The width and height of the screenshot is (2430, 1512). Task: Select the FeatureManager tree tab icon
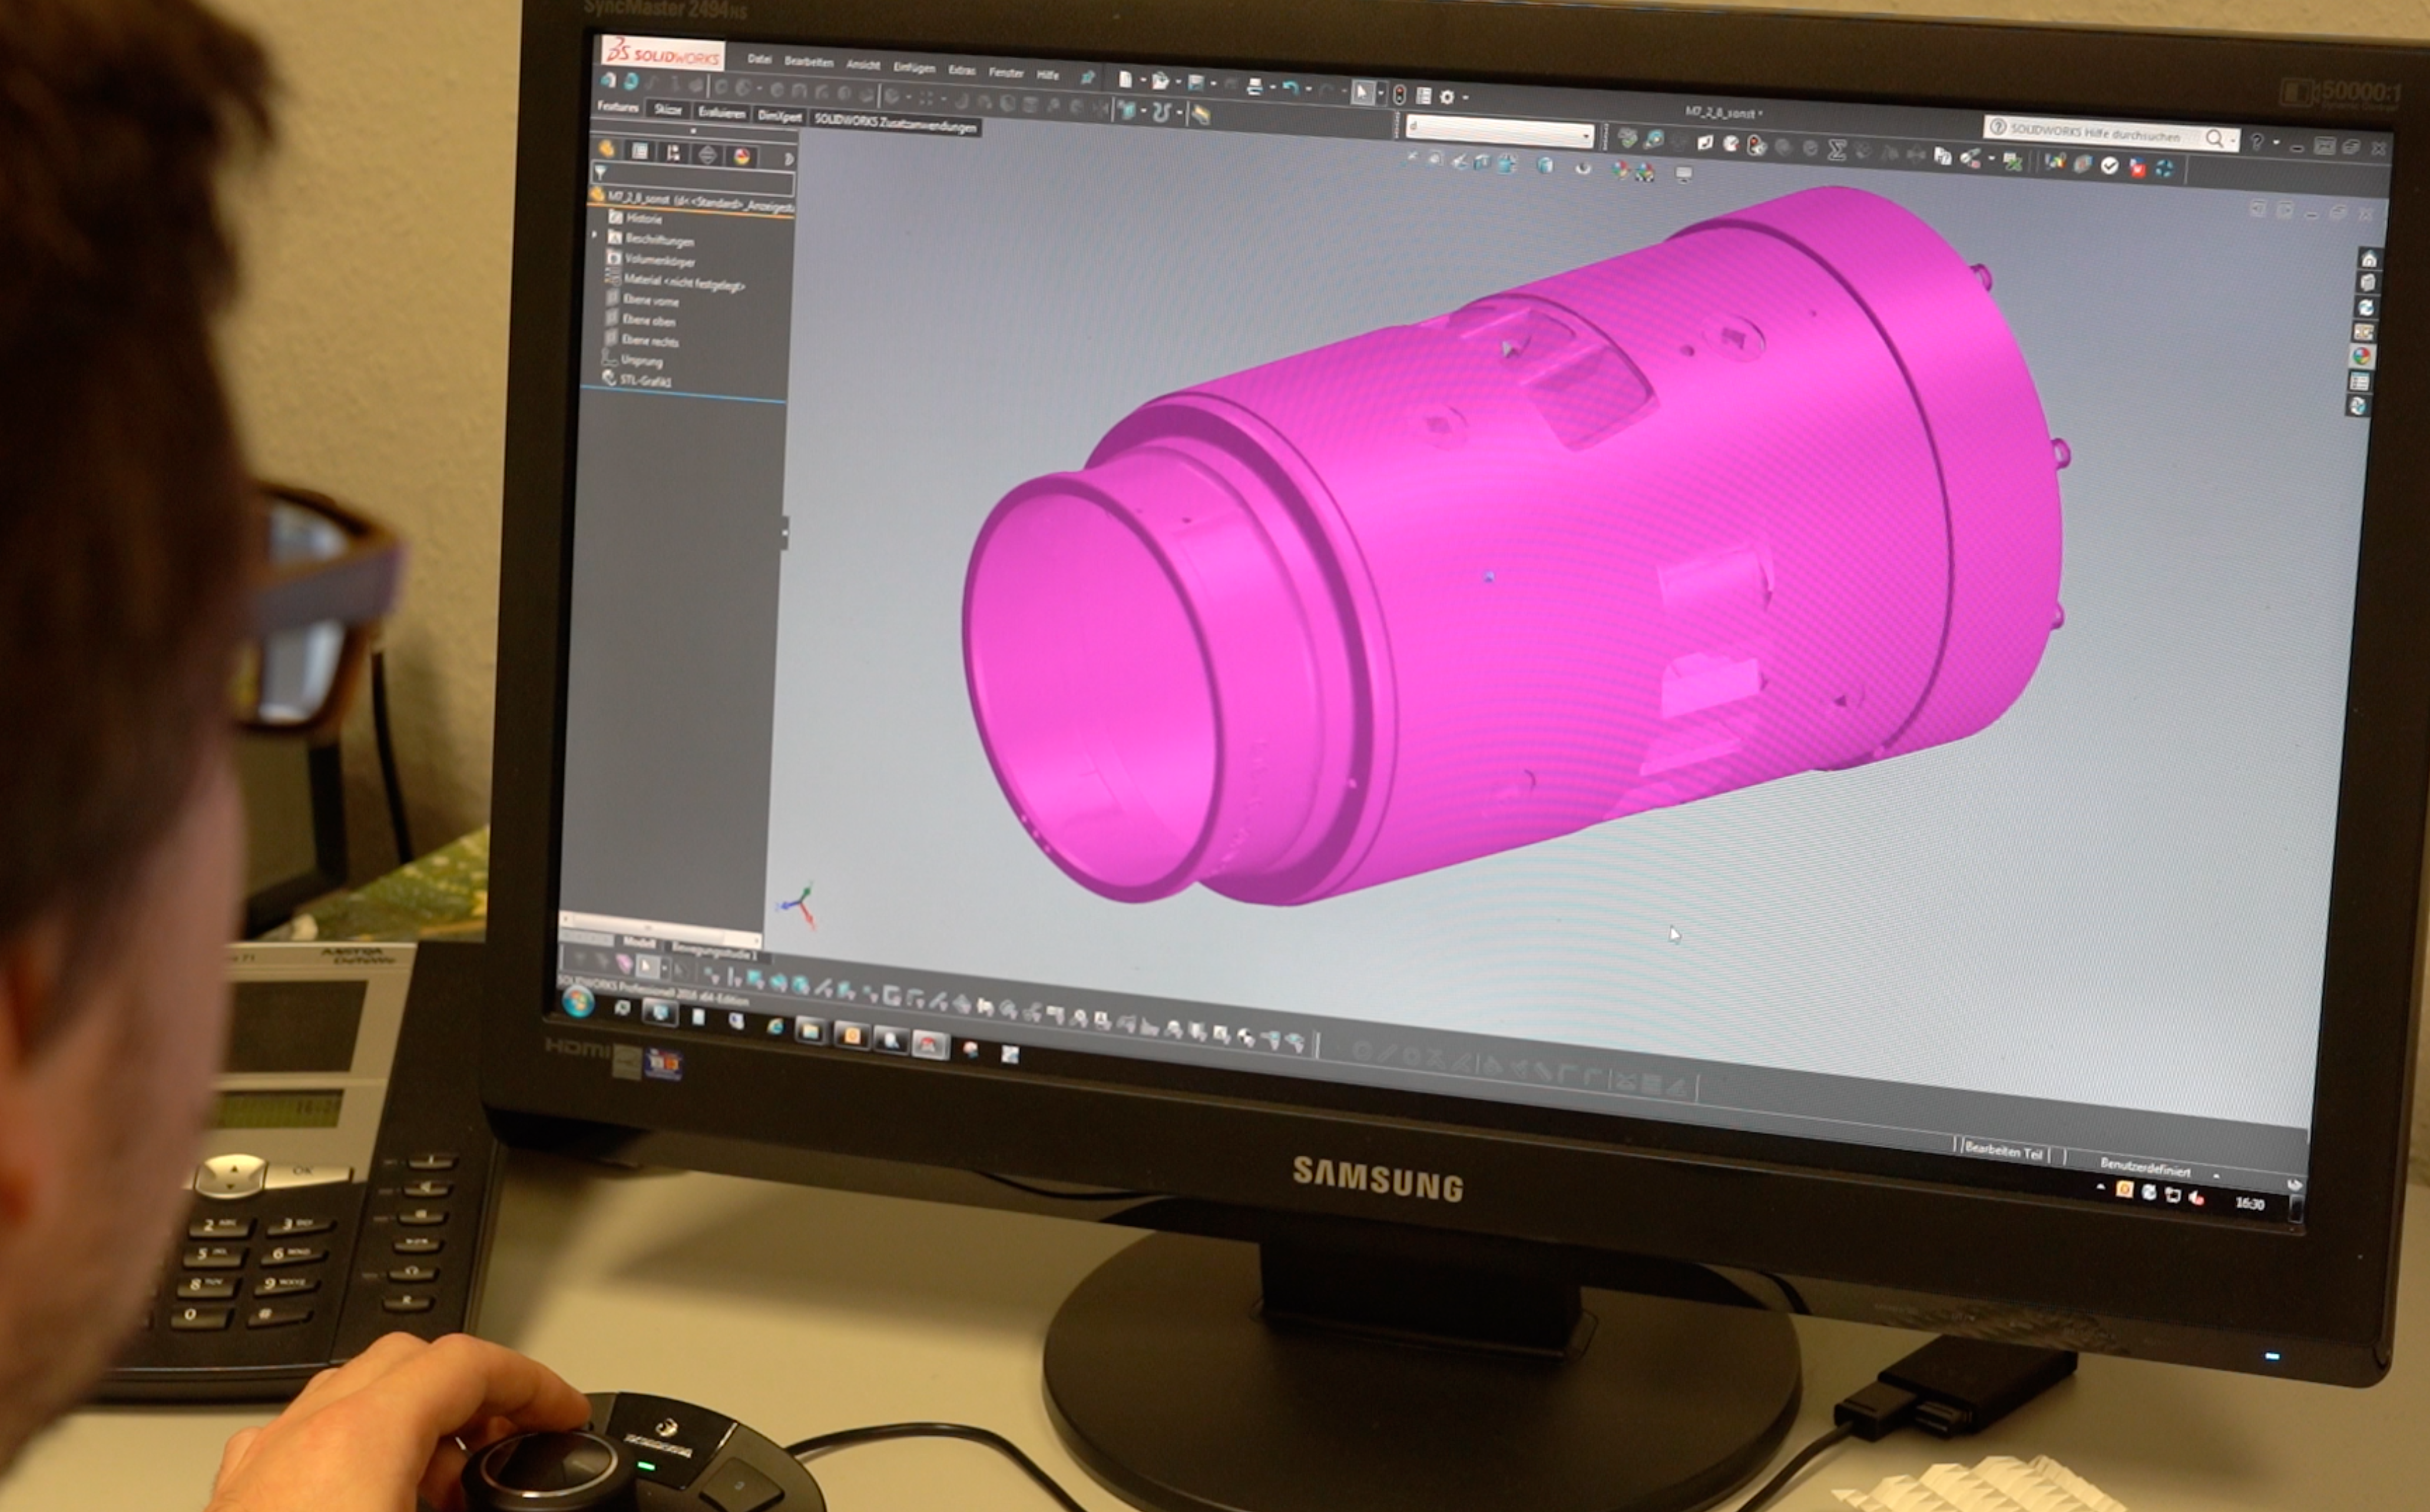(x=607, y=149)
